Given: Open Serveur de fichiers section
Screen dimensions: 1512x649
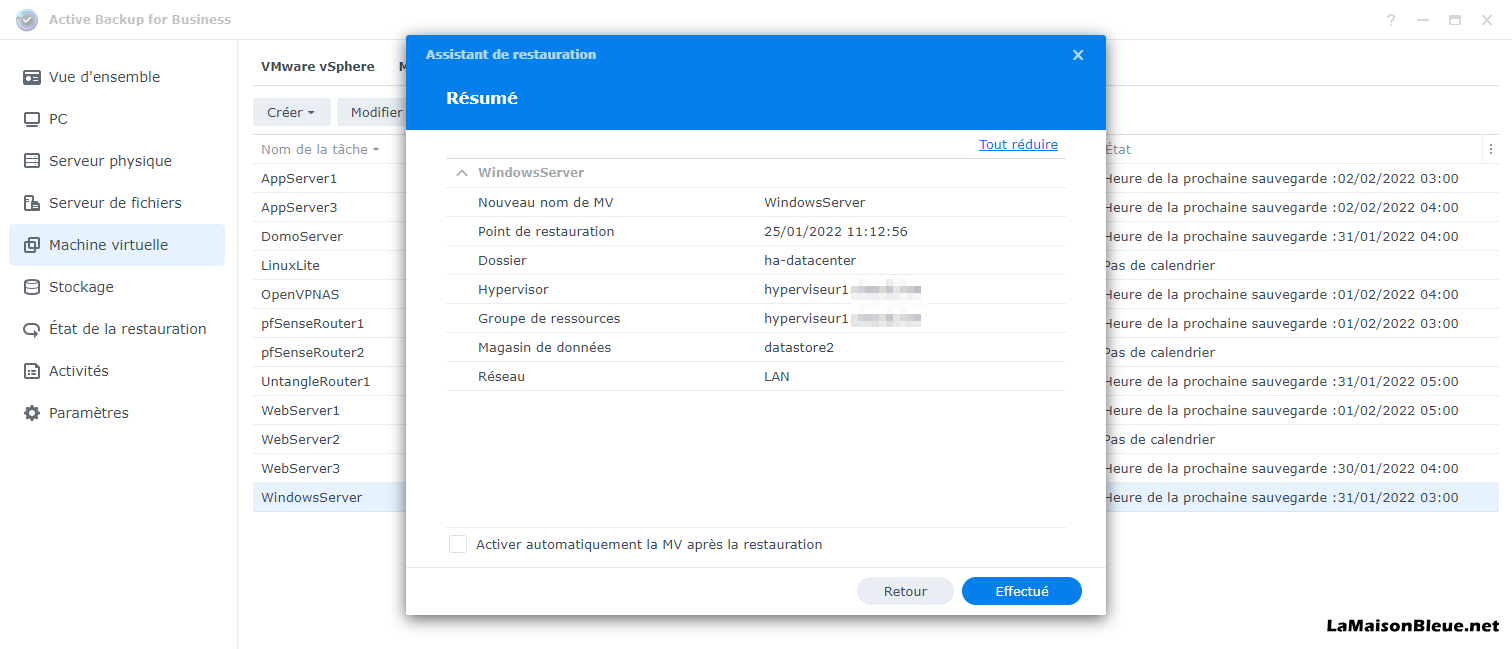Looking at the screenshot, I should coord(117,203).
